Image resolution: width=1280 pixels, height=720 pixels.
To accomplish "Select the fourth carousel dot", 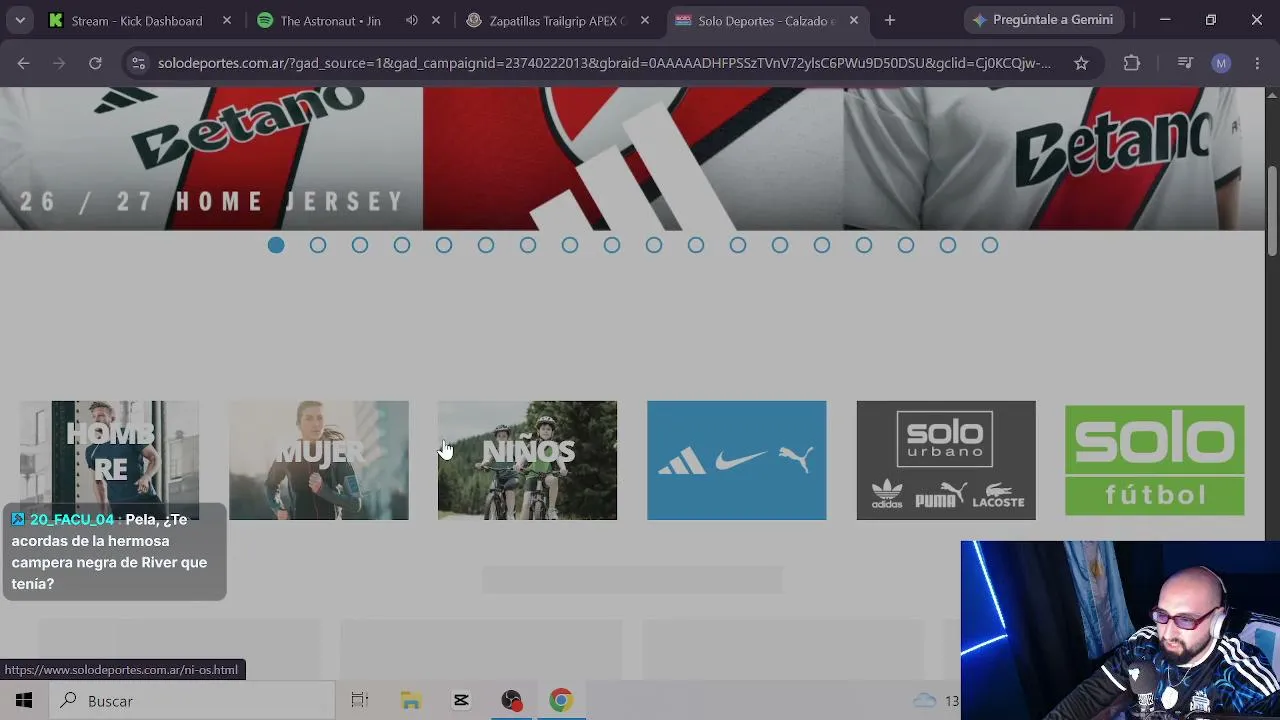I will [x=402, y=245].
